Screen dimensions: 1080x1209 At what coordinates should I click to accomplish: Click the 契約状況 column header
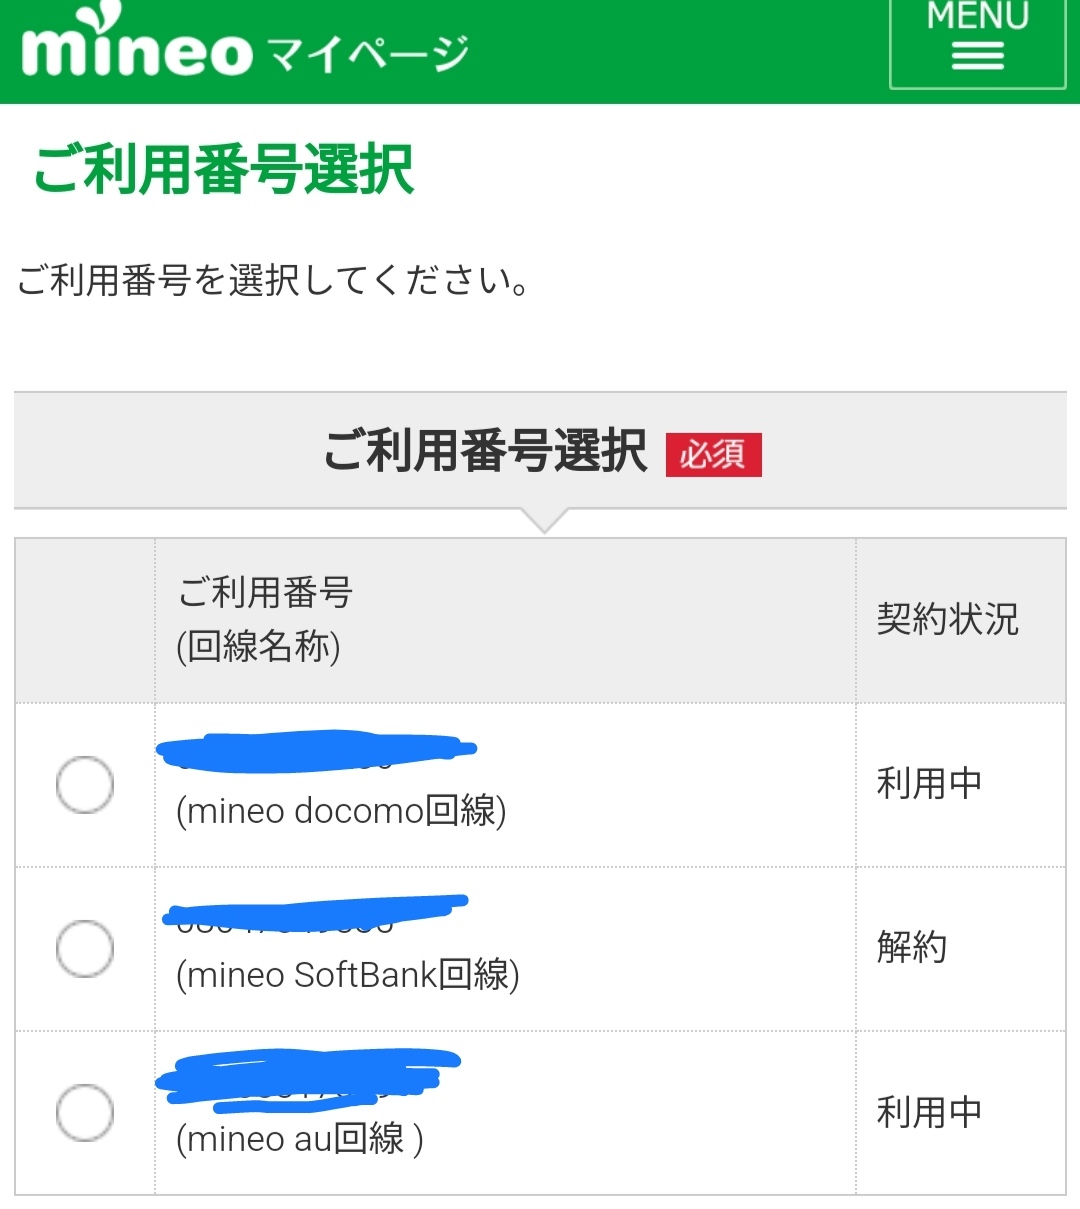point(947,620)
